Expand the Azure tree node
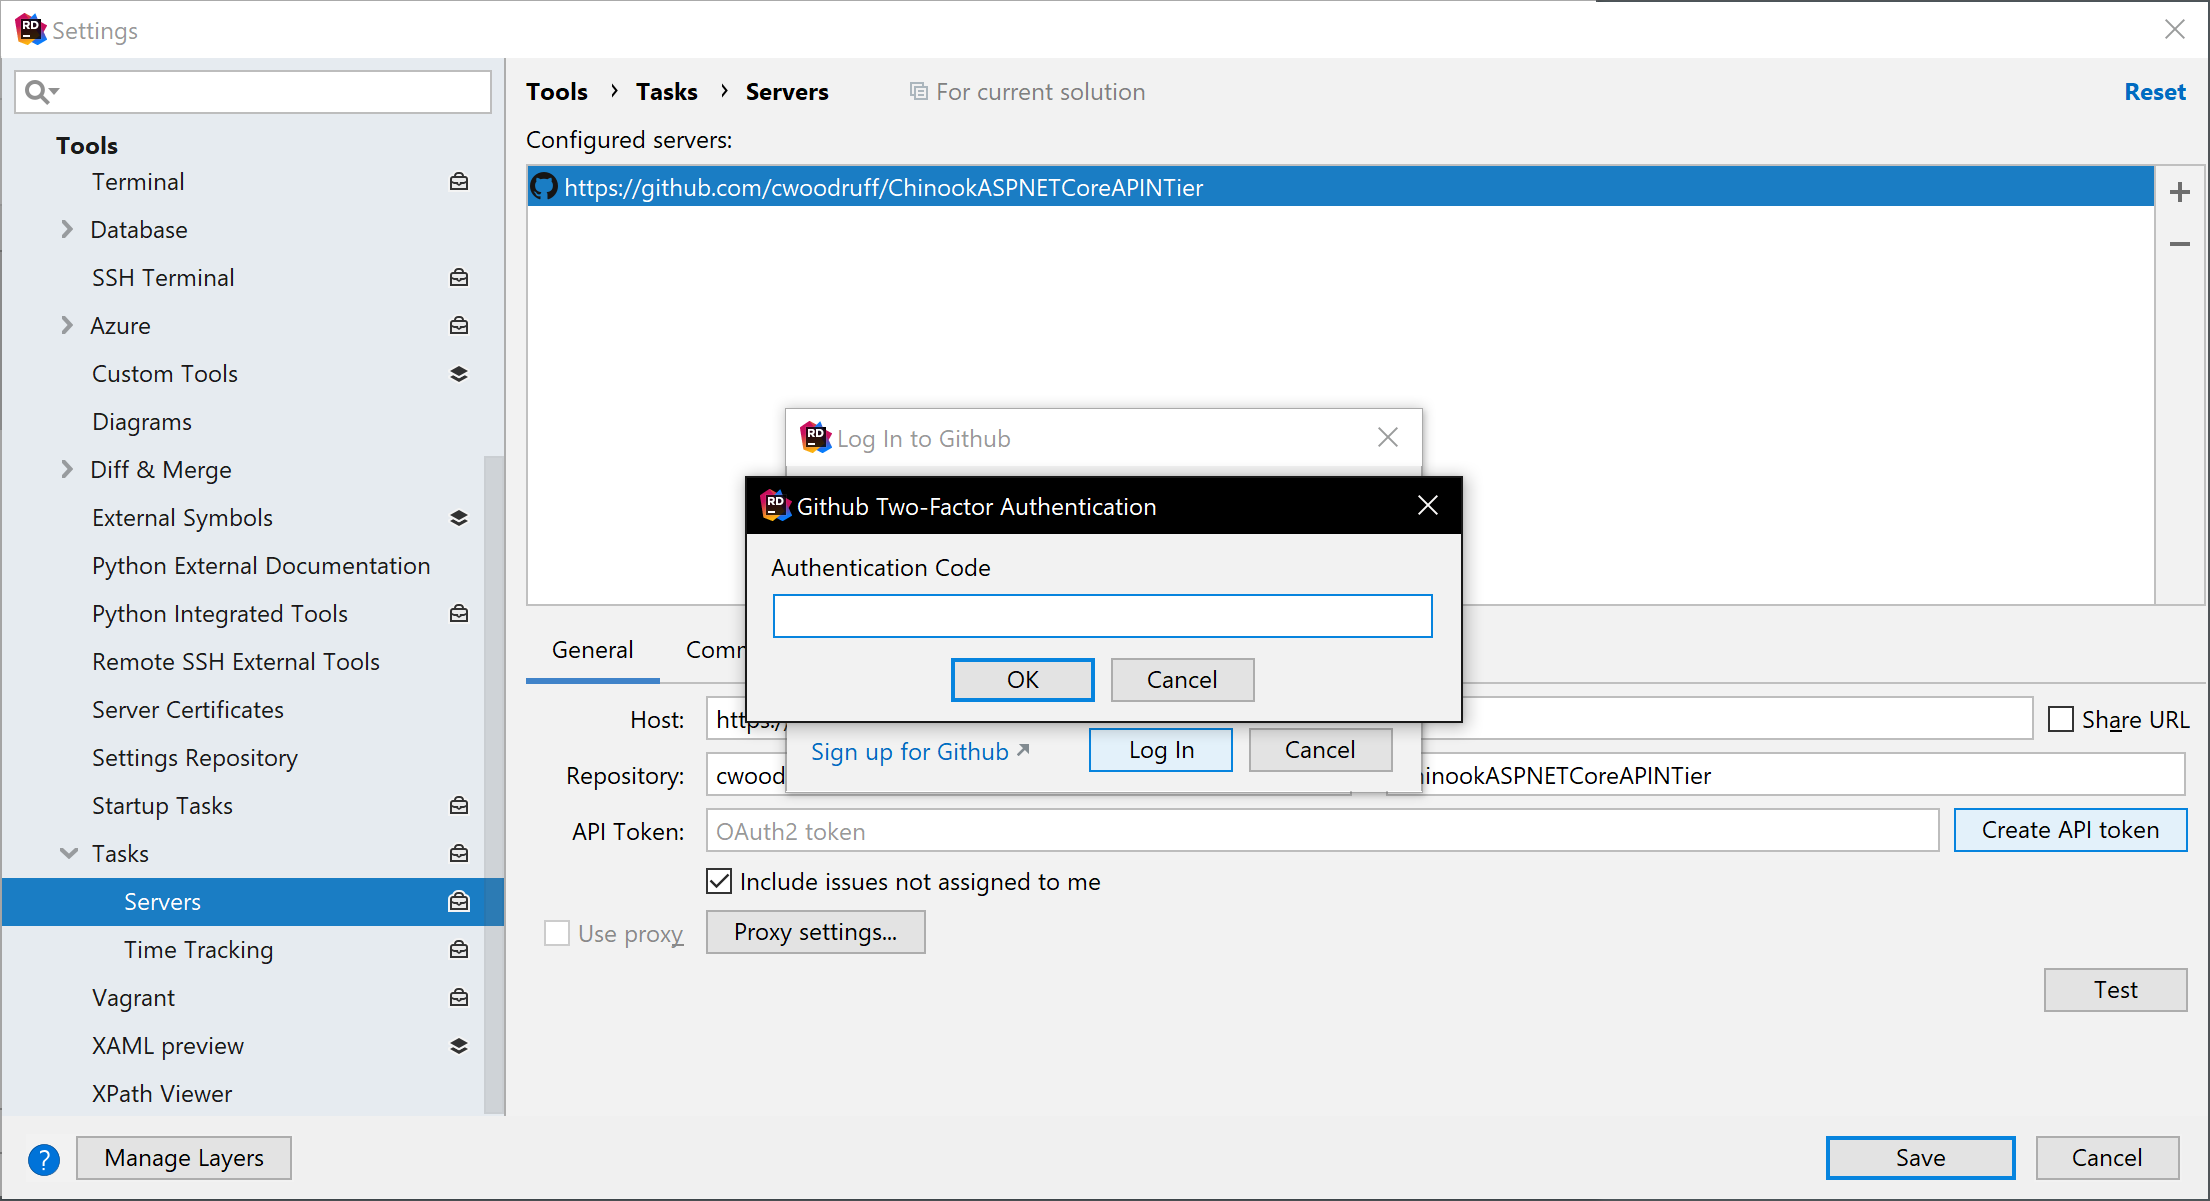This screenshot has width=2210, height=1201. click(x=67, y=326)
